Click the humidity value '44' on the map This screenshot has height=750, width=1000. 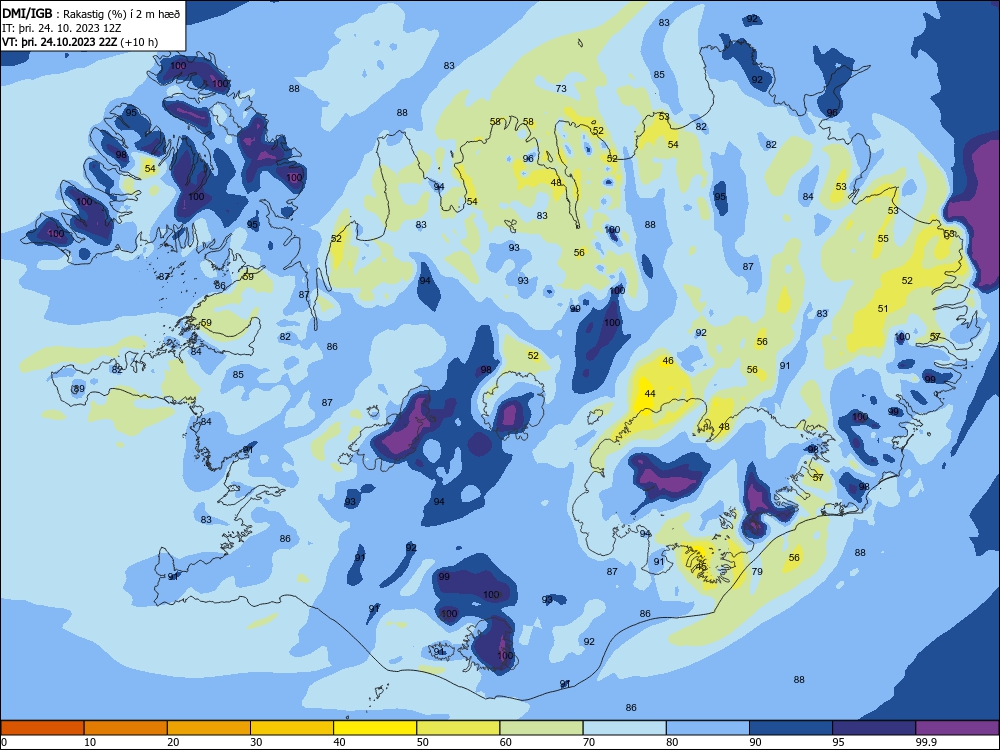[x=650, y=393]
